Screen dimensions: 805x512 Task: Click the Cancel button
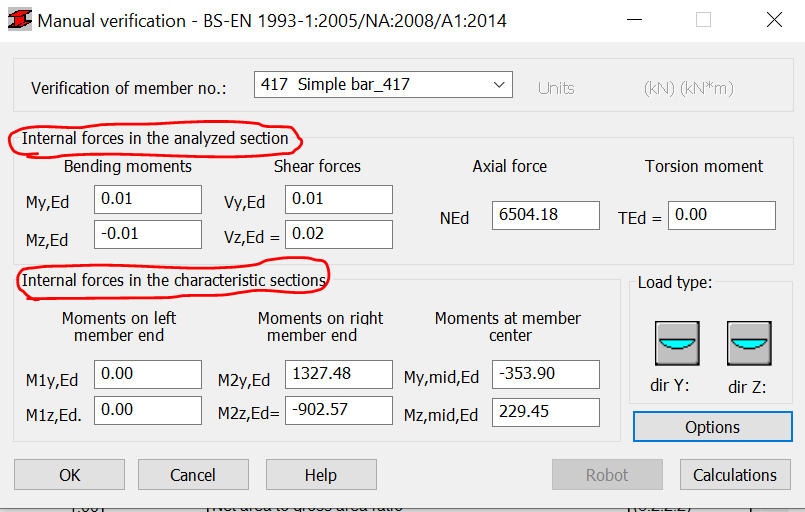(193, 475)
